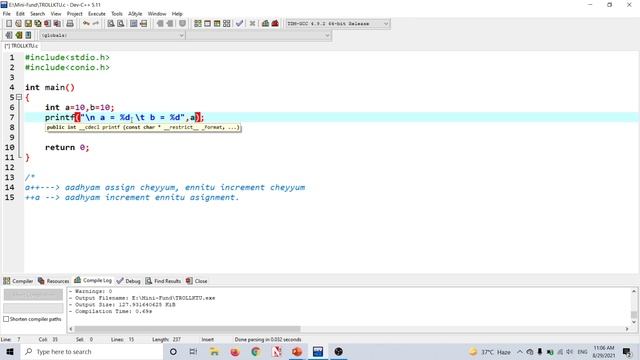The image size is (640, 360).
Task: Open File Explorer from the taskbar
Action: (214, 351)
